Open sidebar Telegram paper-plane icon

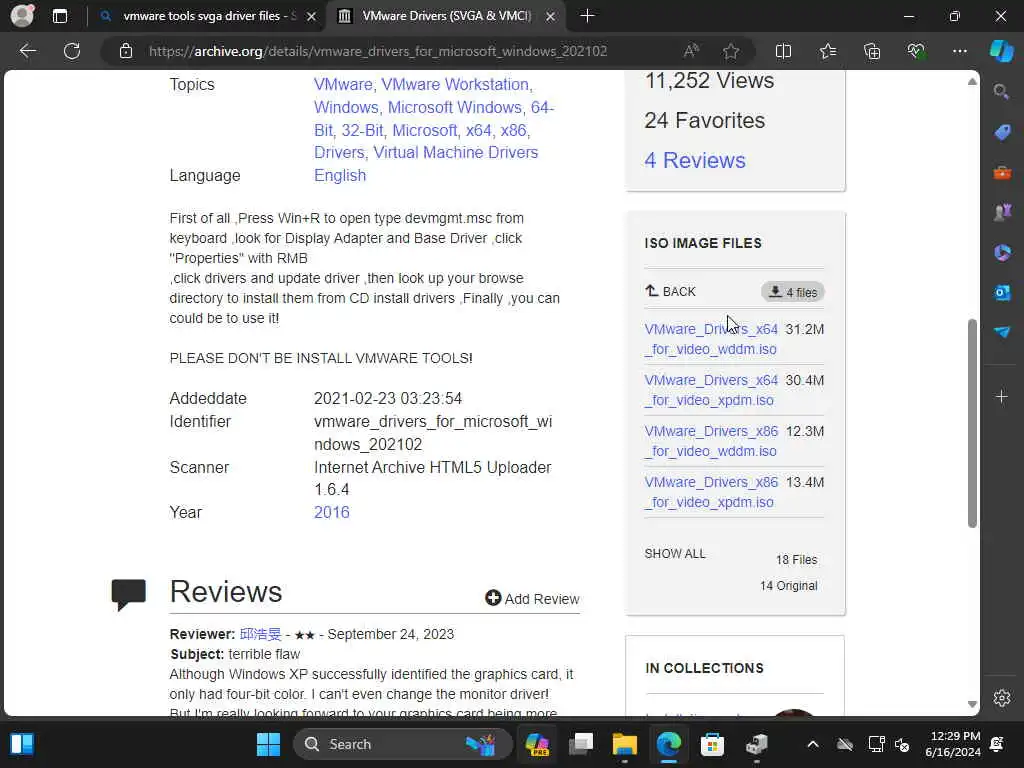point(1002,332)
